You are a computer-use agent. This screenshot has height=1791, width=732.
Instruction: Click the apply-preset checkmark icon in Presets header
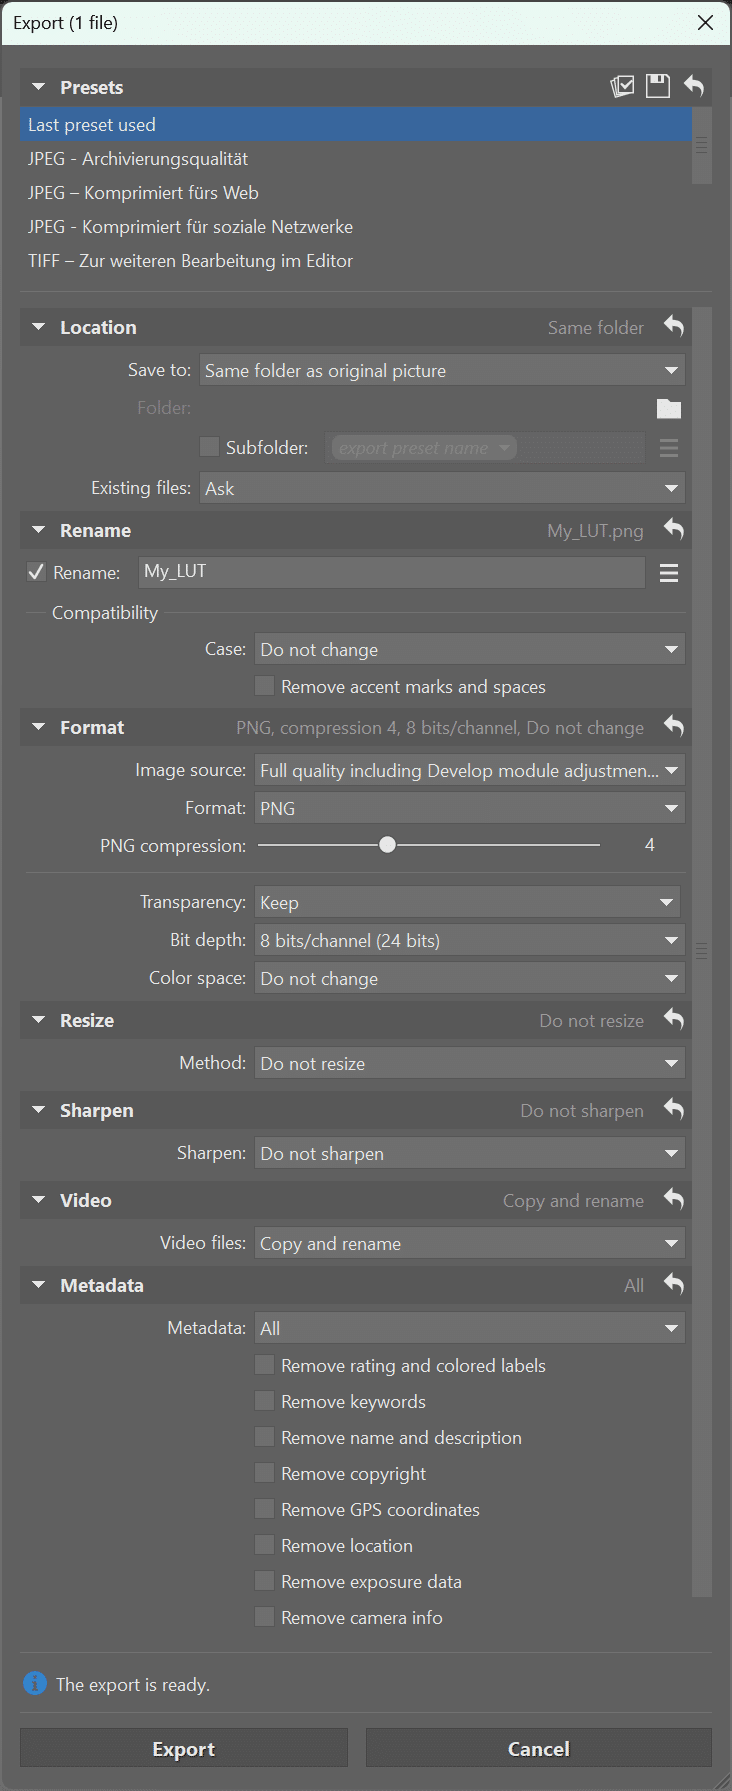click(621, 86)
